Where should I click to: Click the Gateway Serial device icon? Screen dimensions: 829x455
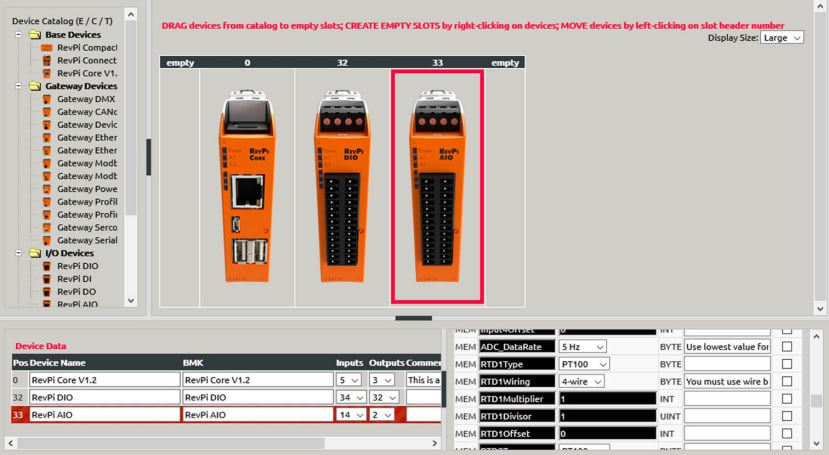(x=47, y=240)
